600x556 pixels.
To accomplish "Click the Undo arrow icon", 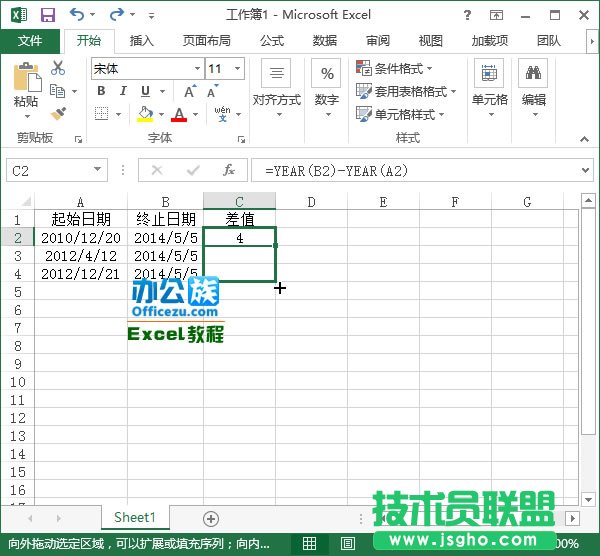I will (77, 15).
